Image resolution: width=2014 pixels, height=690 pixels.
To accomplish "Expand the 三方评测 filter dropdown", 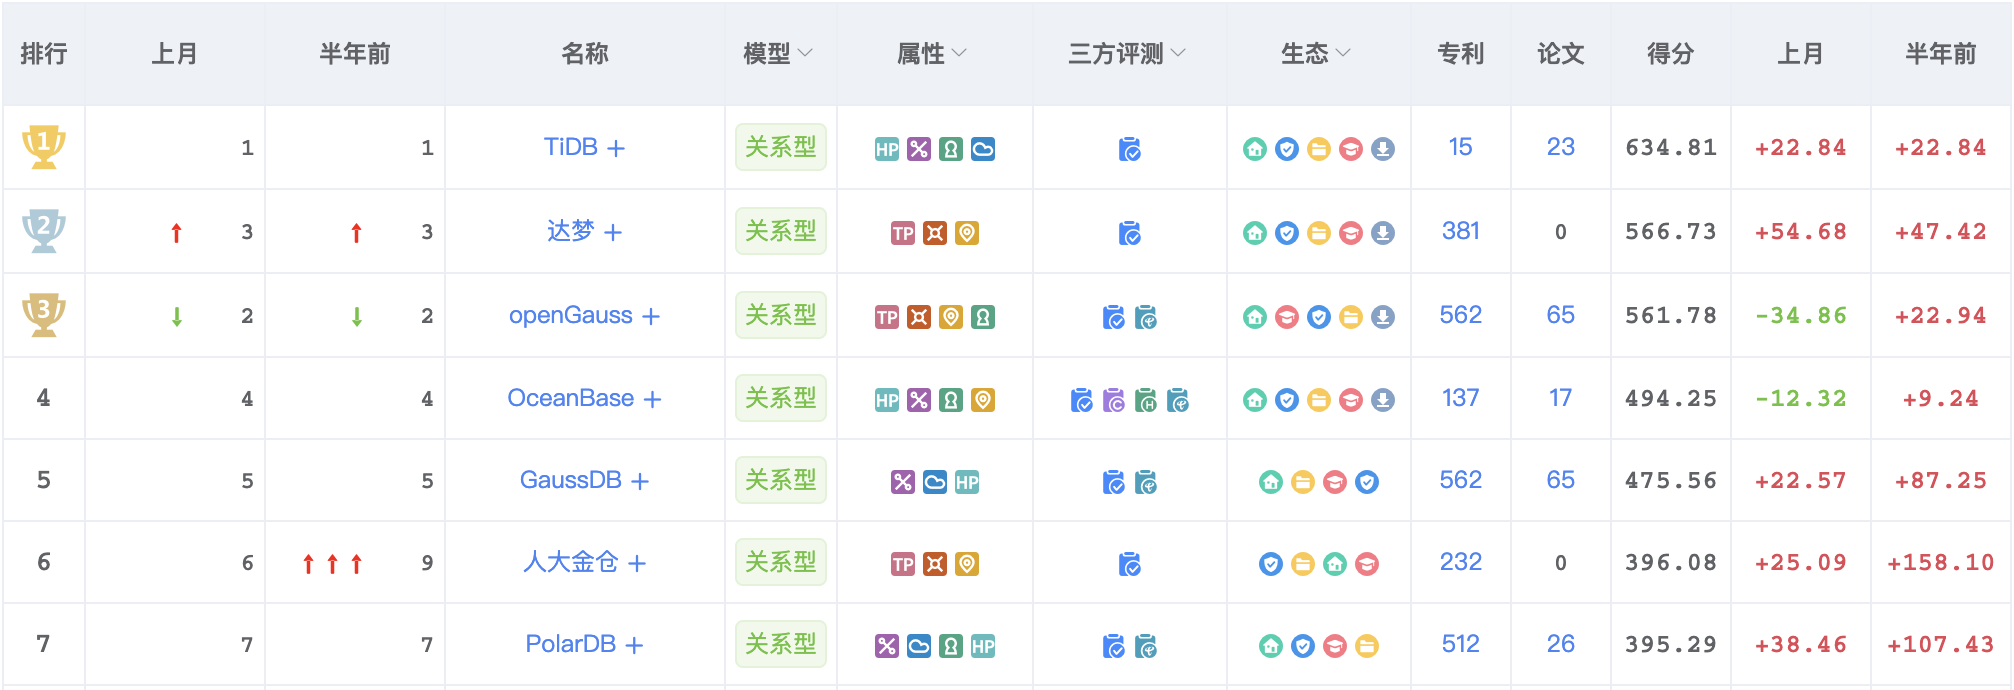I will click(x=1127, y=53).
